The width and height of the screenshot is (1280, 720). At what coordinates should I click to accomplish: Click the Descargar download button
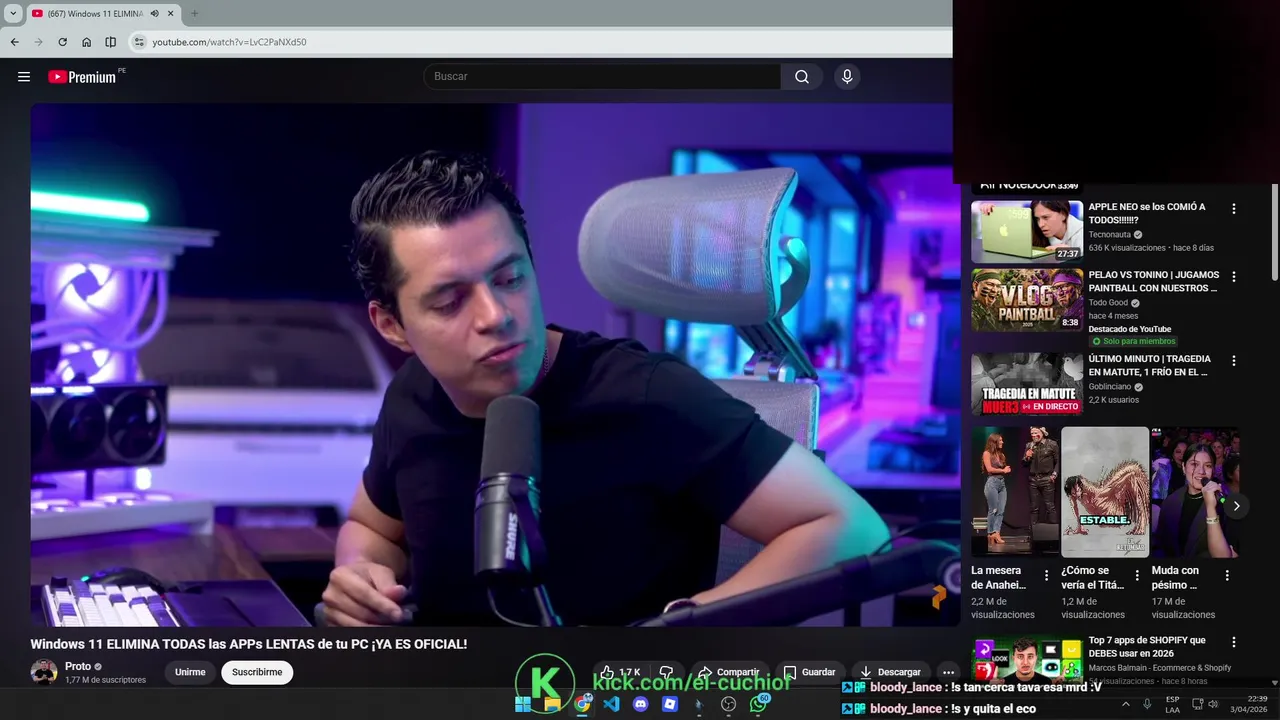pos(890,672)
